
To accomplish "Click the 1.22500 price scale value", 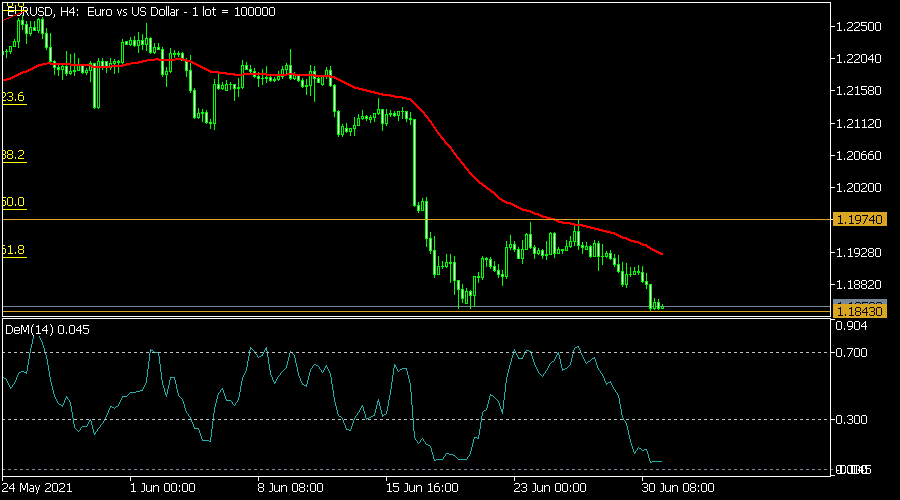I will [858, 26].
